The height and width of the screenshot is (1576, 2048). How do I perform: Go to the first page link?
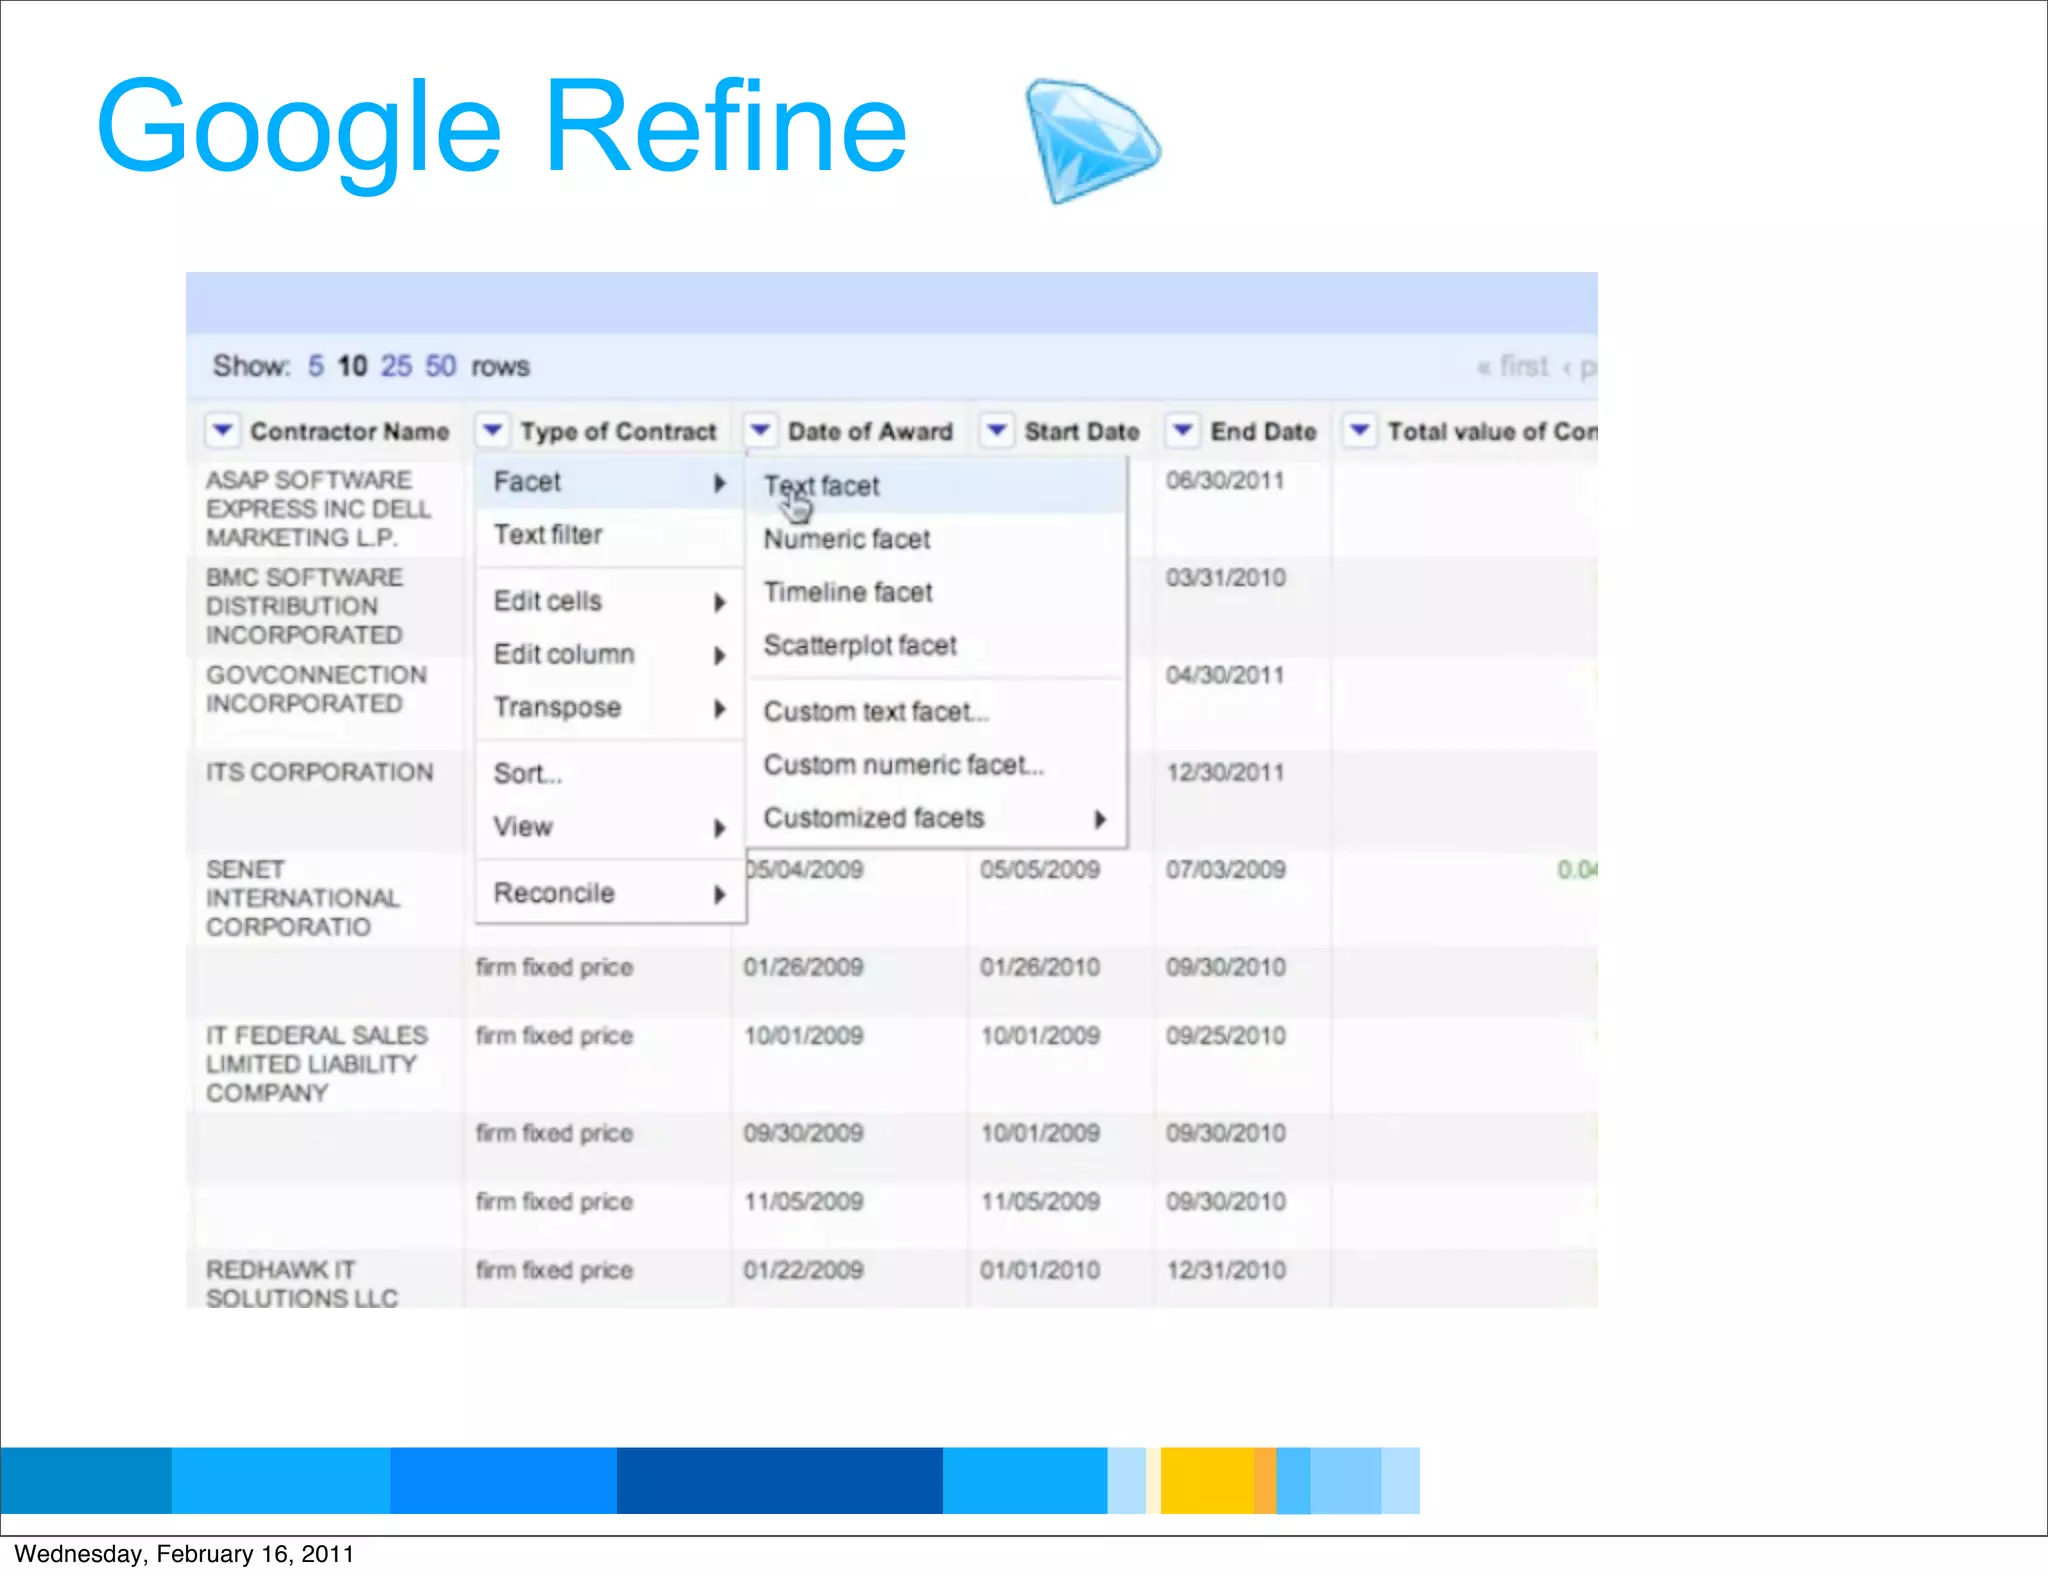pyautogui.click(x=1513, y=367)
